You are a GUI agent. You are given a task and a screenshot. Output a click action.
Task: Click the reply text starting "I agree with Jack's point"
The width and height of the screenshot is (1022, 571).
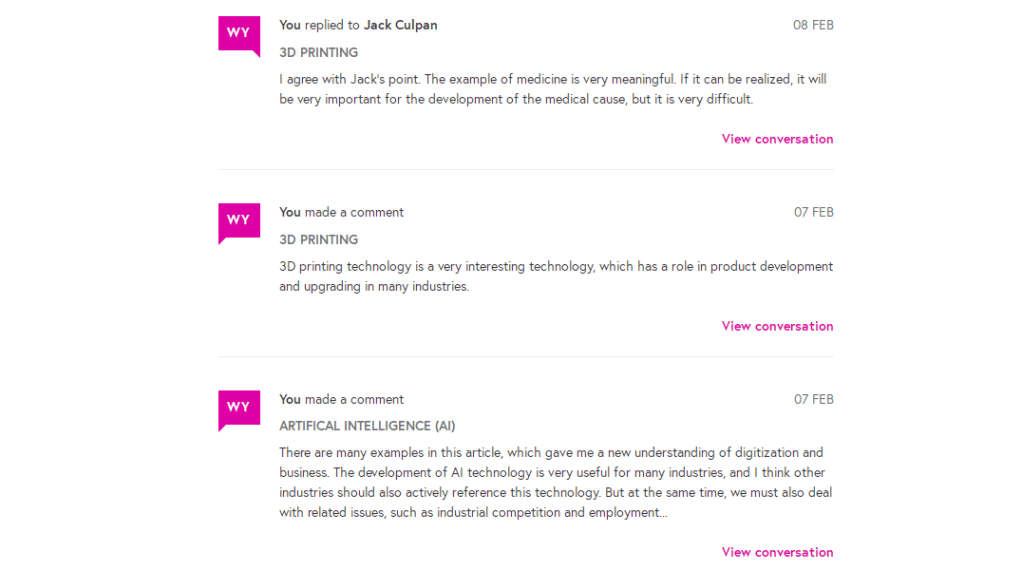point(553,89)
